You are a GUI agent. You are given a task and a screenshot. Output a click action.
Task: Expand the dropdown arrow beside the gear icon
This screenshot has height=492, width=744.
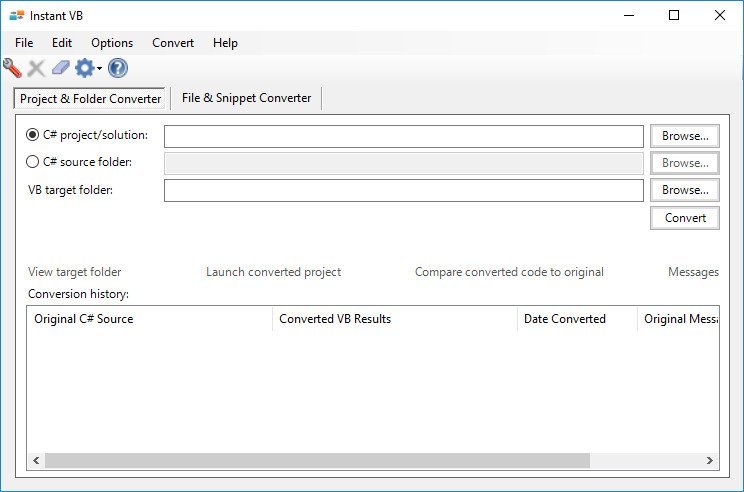[99, 69]
